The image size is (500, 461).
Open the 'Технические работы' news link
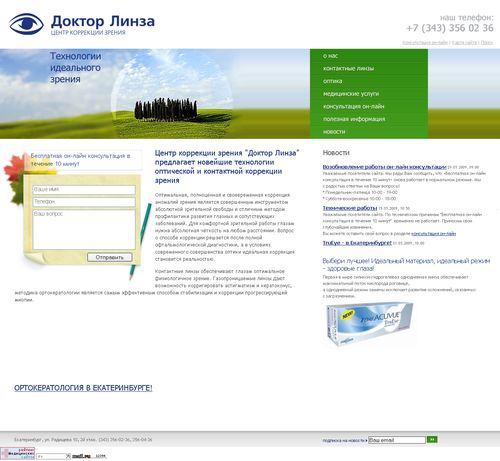[x=350, y=208]
